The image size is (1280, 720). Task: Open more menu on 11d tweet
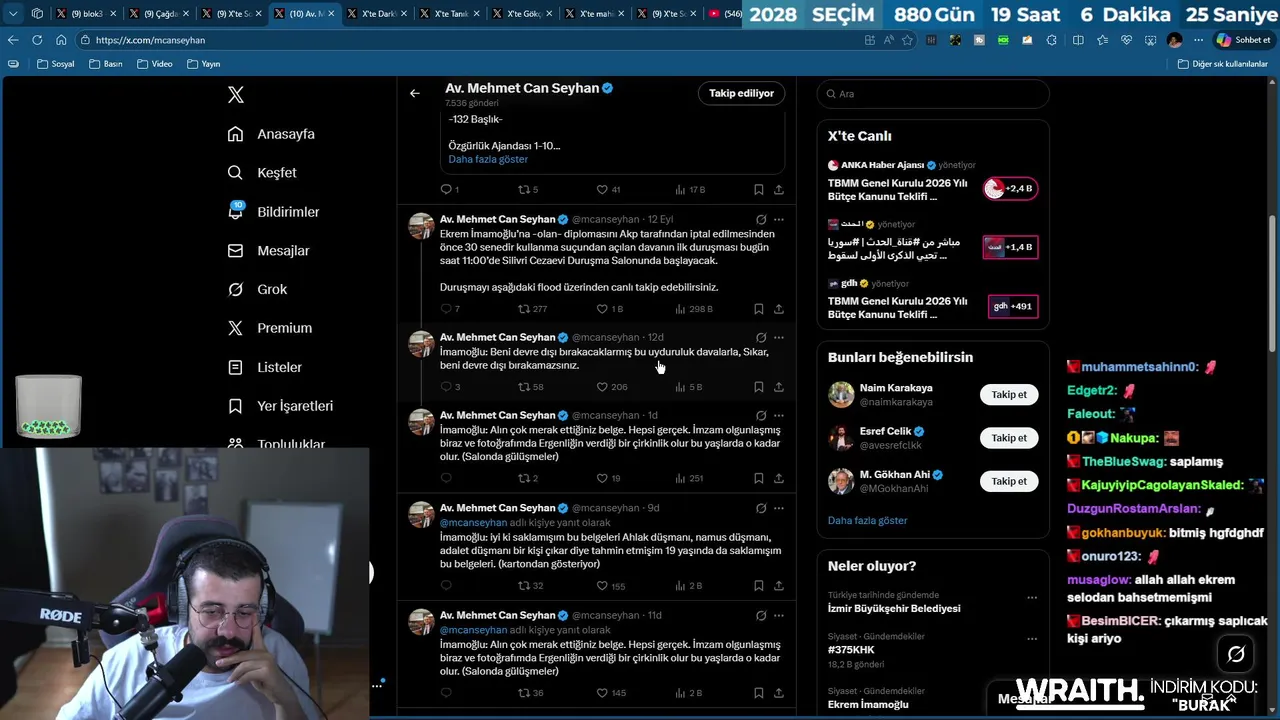[x=779, y=616]
